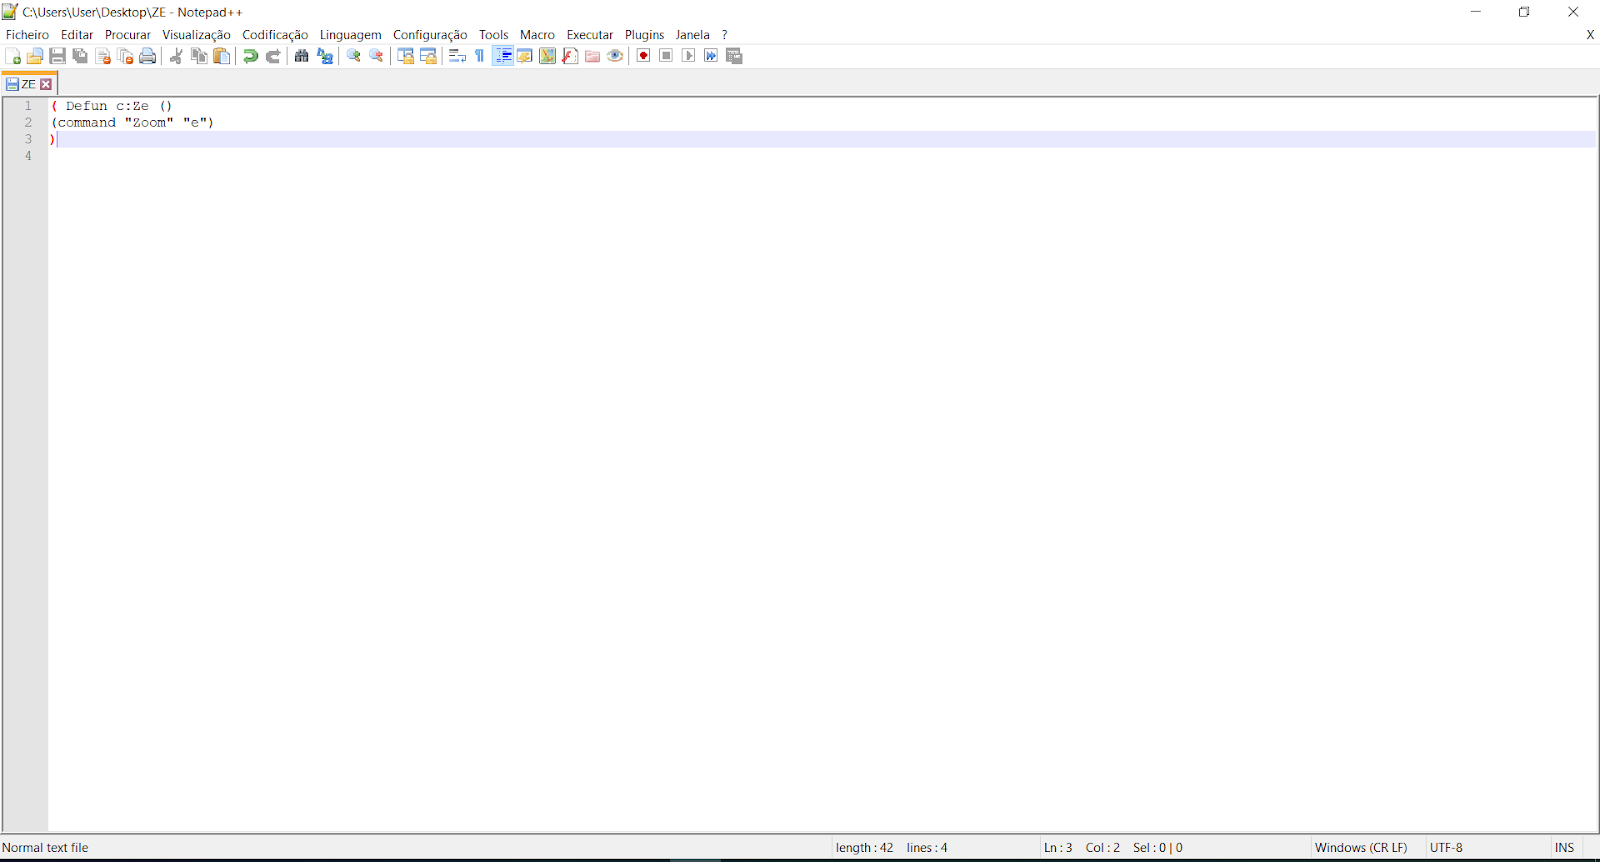This screenshot has width=1600, height=862.
Task: Close the ZE tab with its red X
Action: (46, 85)
